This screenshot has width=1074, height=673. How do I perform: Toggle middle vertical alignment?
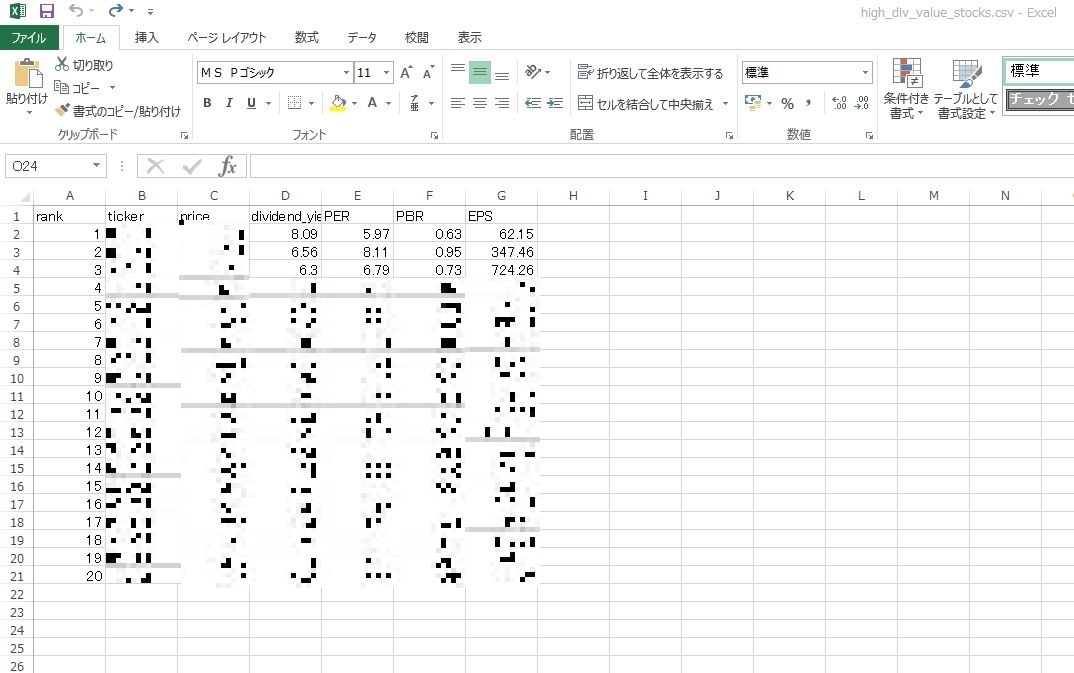click(479, 72)
